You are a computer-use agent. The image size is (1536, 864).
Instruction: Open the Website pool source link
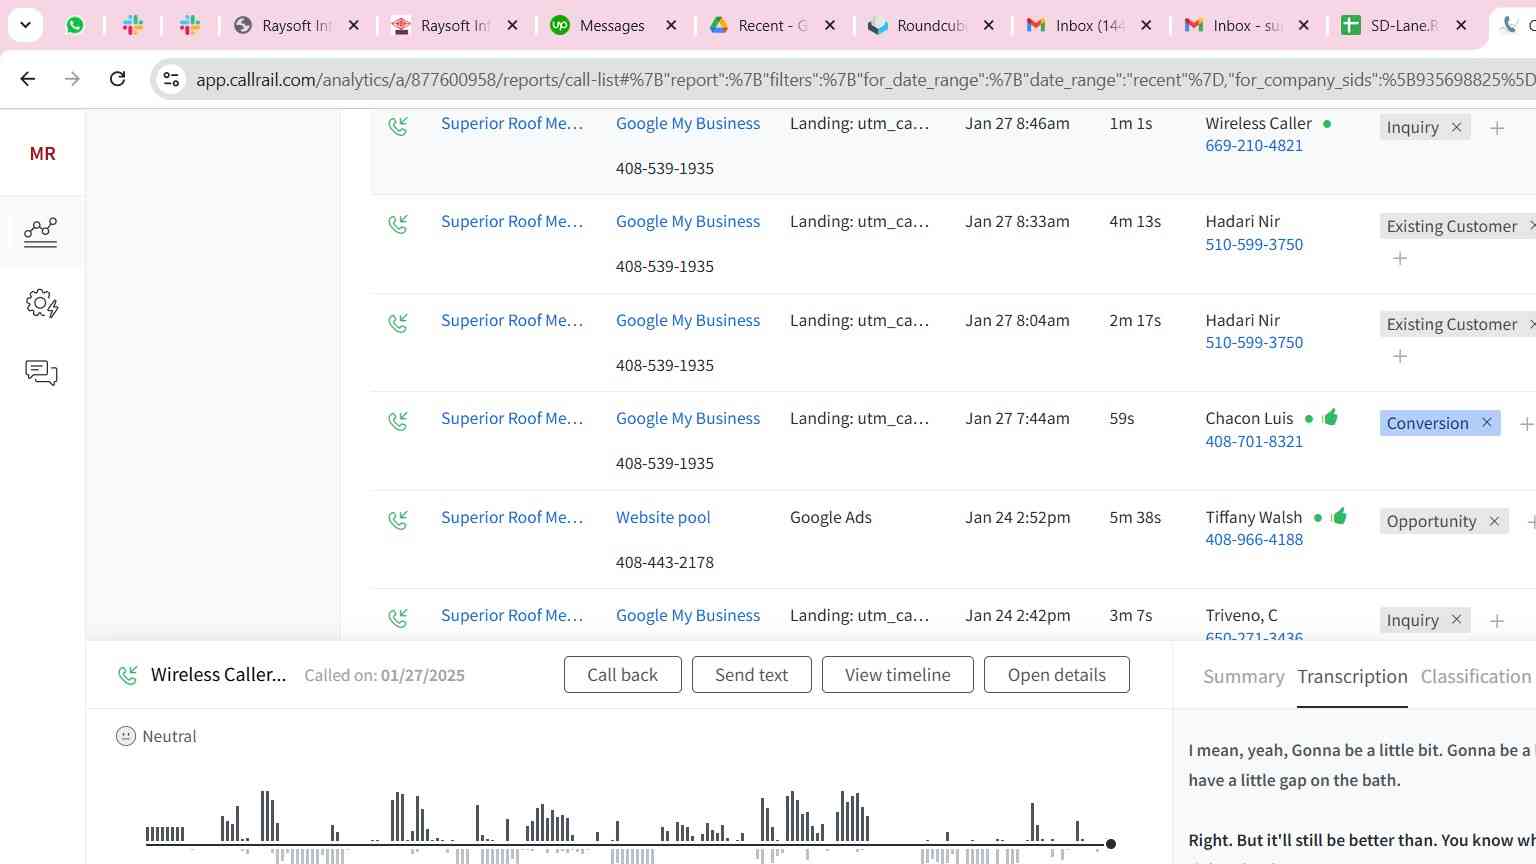tap(663, 517)
